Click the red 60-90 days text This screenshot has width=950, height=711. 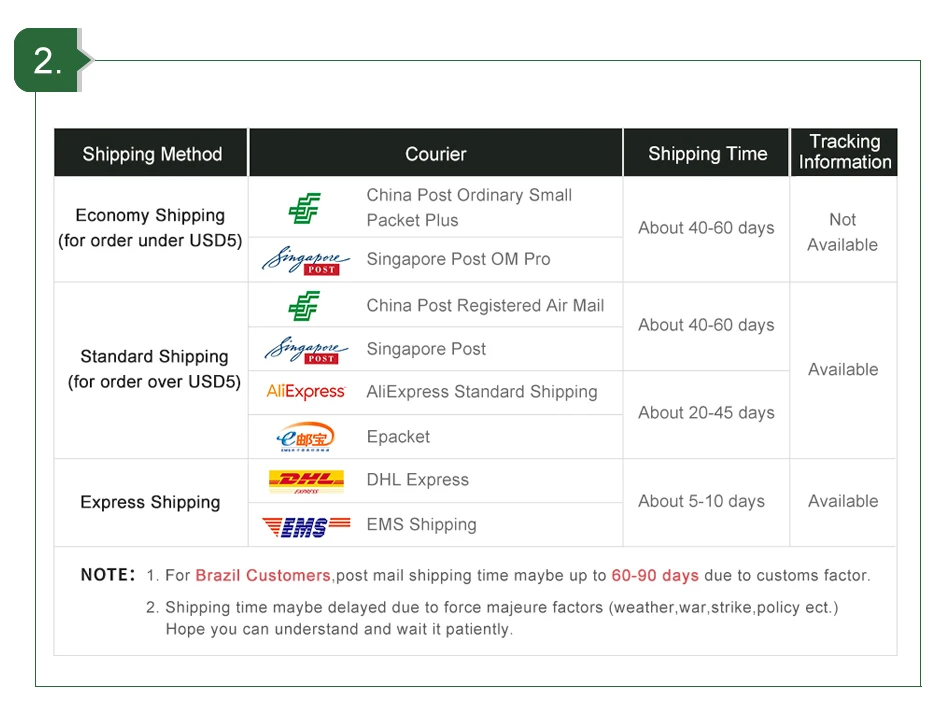[655, 575]
